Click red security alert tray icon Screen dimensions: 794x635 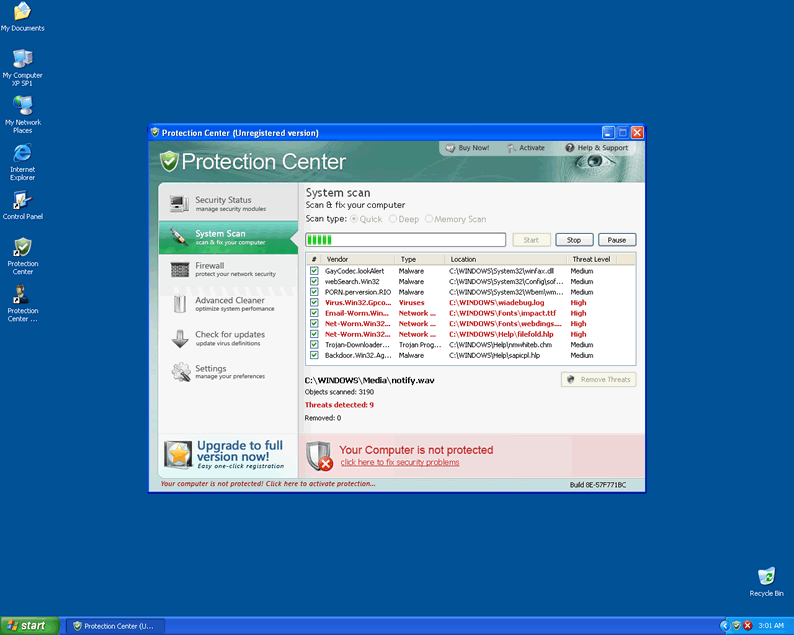[747, 625]
